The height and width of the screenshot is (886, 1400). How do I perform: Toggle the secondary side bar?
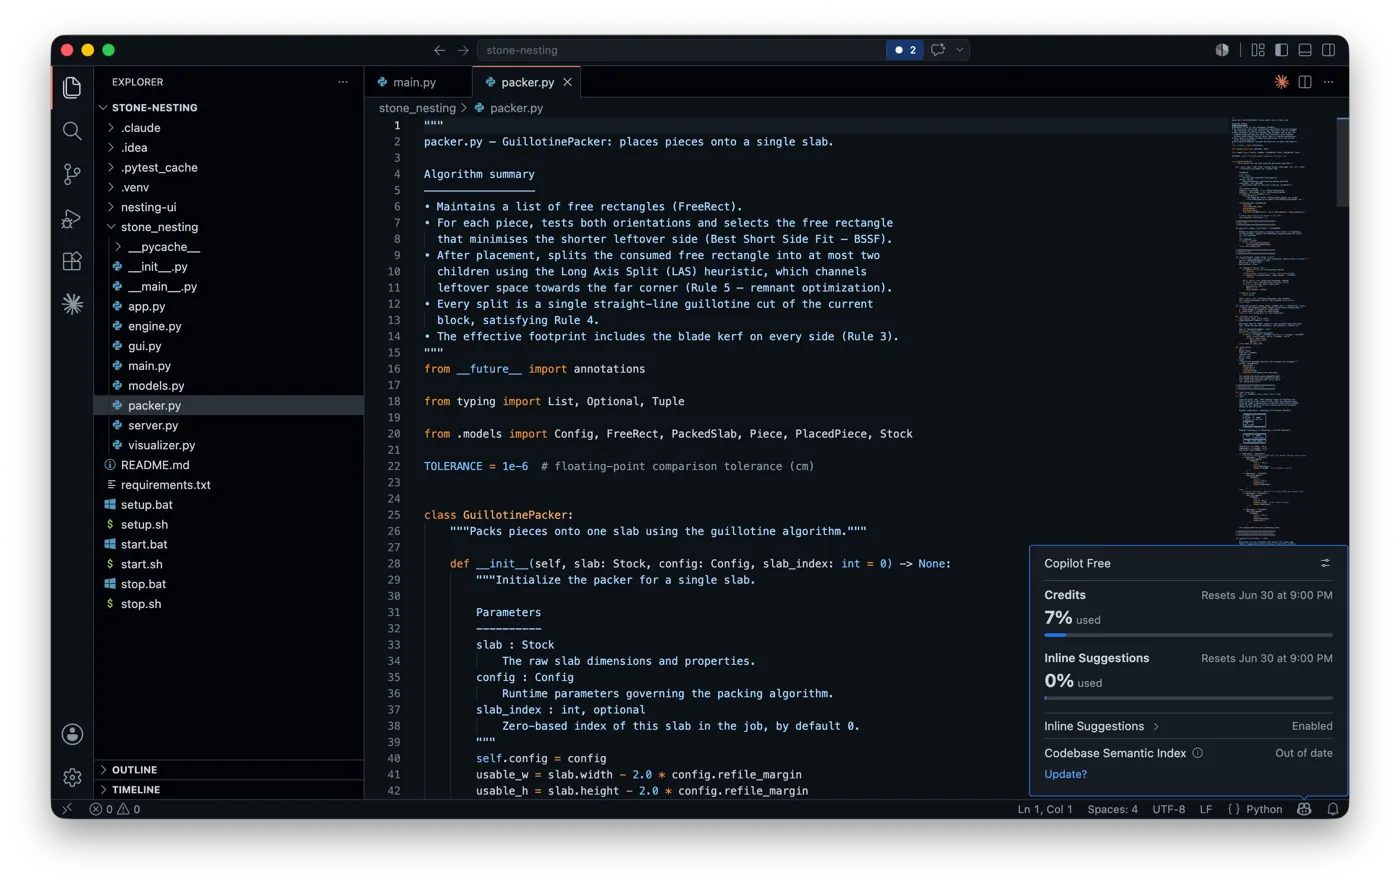(x=1329, y=50)
